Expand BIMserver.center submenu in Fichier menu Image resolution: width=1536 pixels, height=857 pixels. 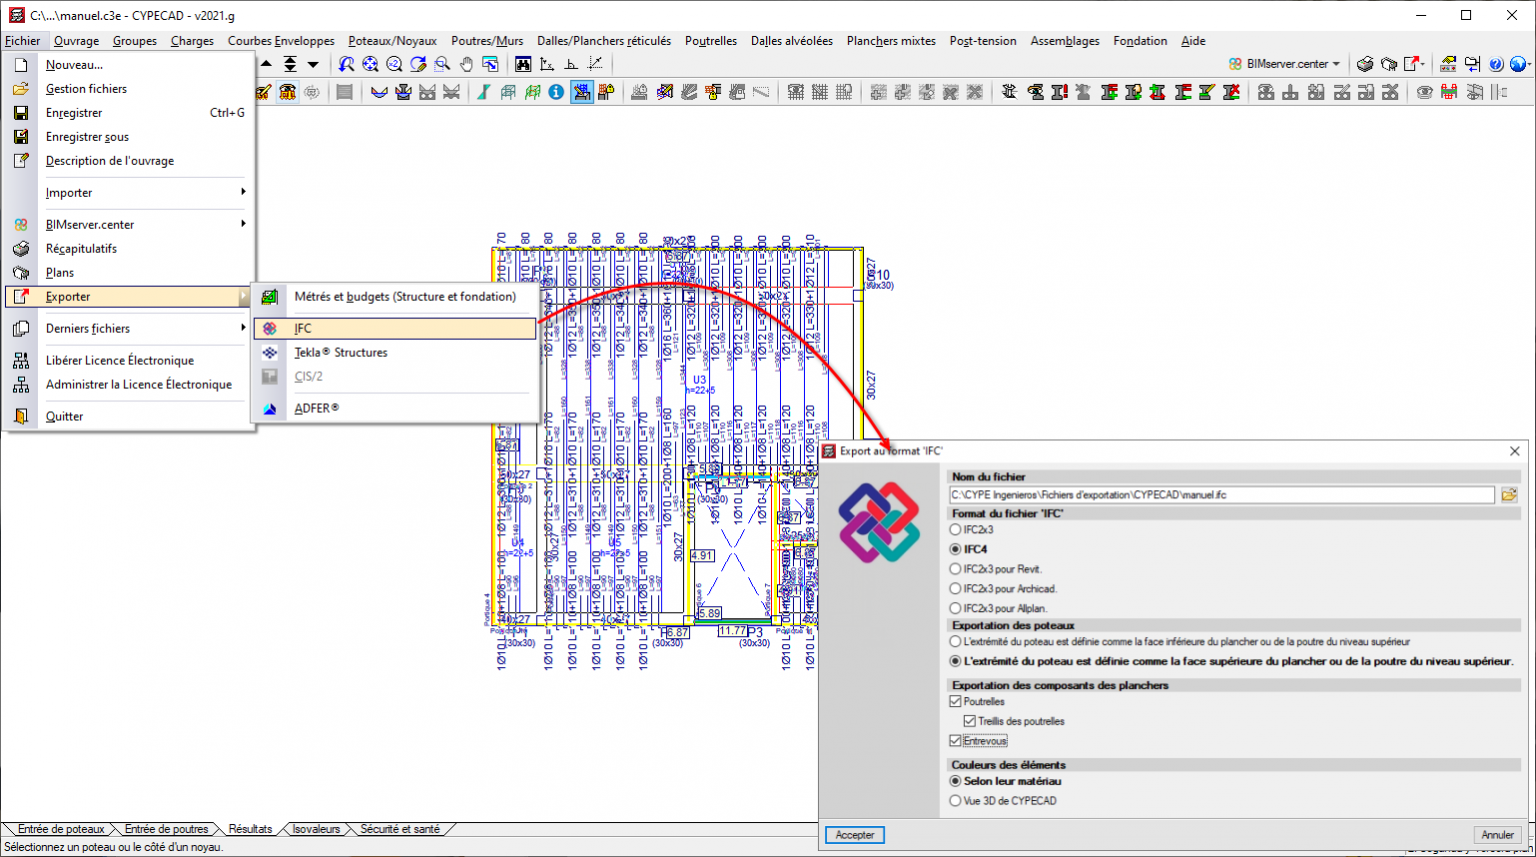[128, 225]
